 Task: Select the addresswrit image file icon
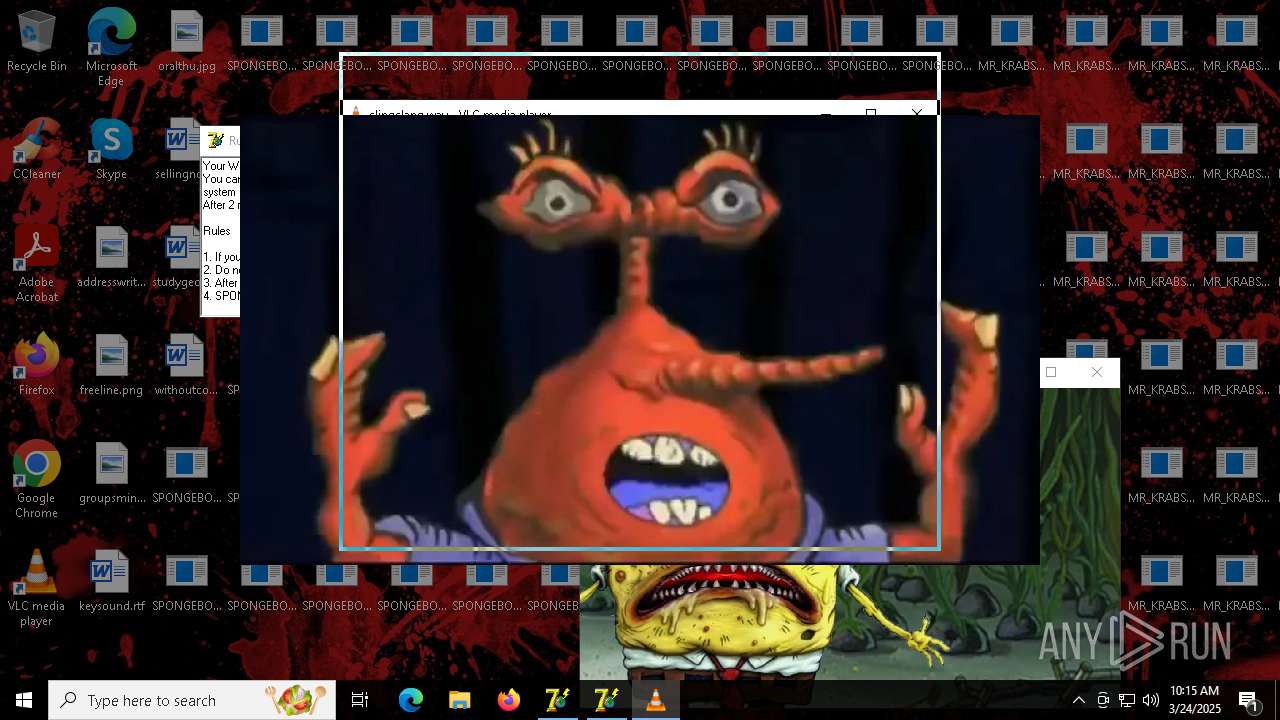[x=111, y=258]
